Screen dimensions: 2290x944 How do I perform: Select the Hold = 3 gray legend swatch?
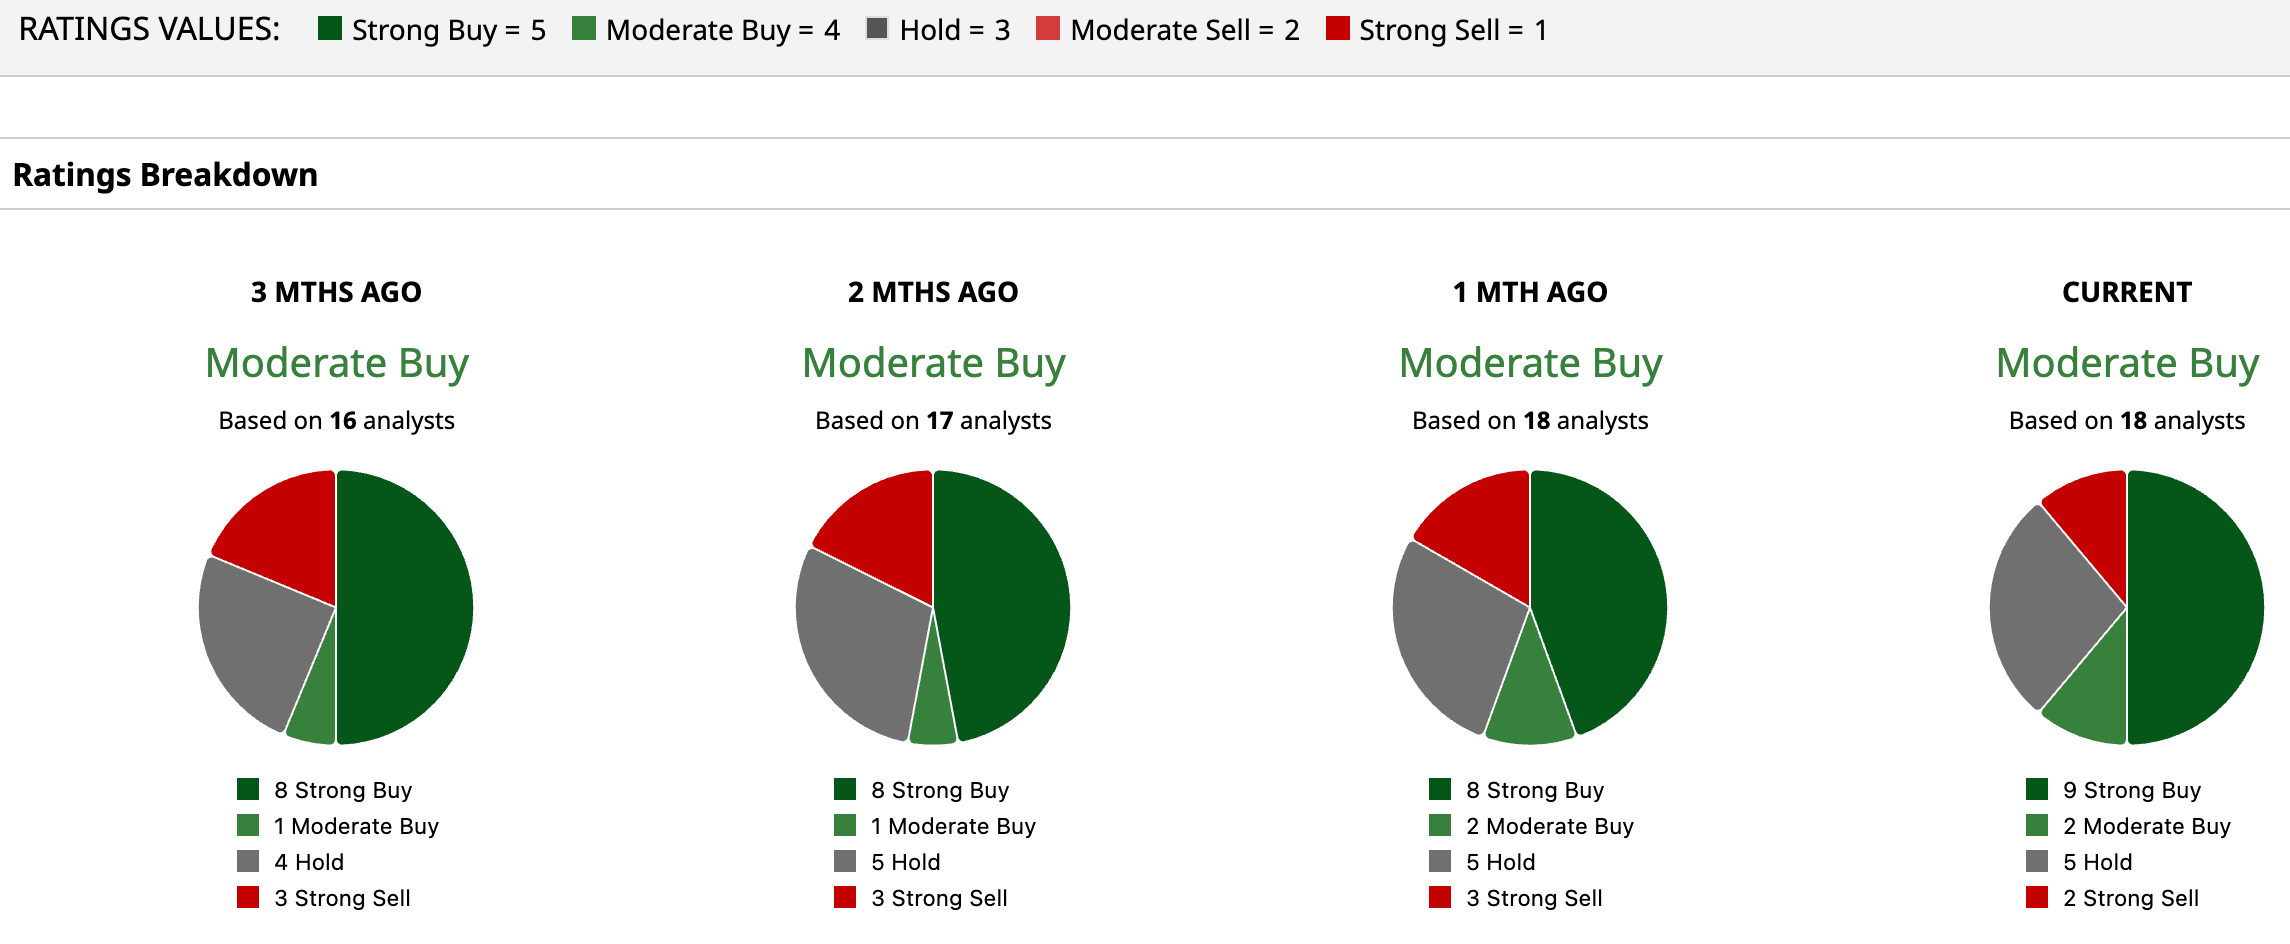(877, 28)
